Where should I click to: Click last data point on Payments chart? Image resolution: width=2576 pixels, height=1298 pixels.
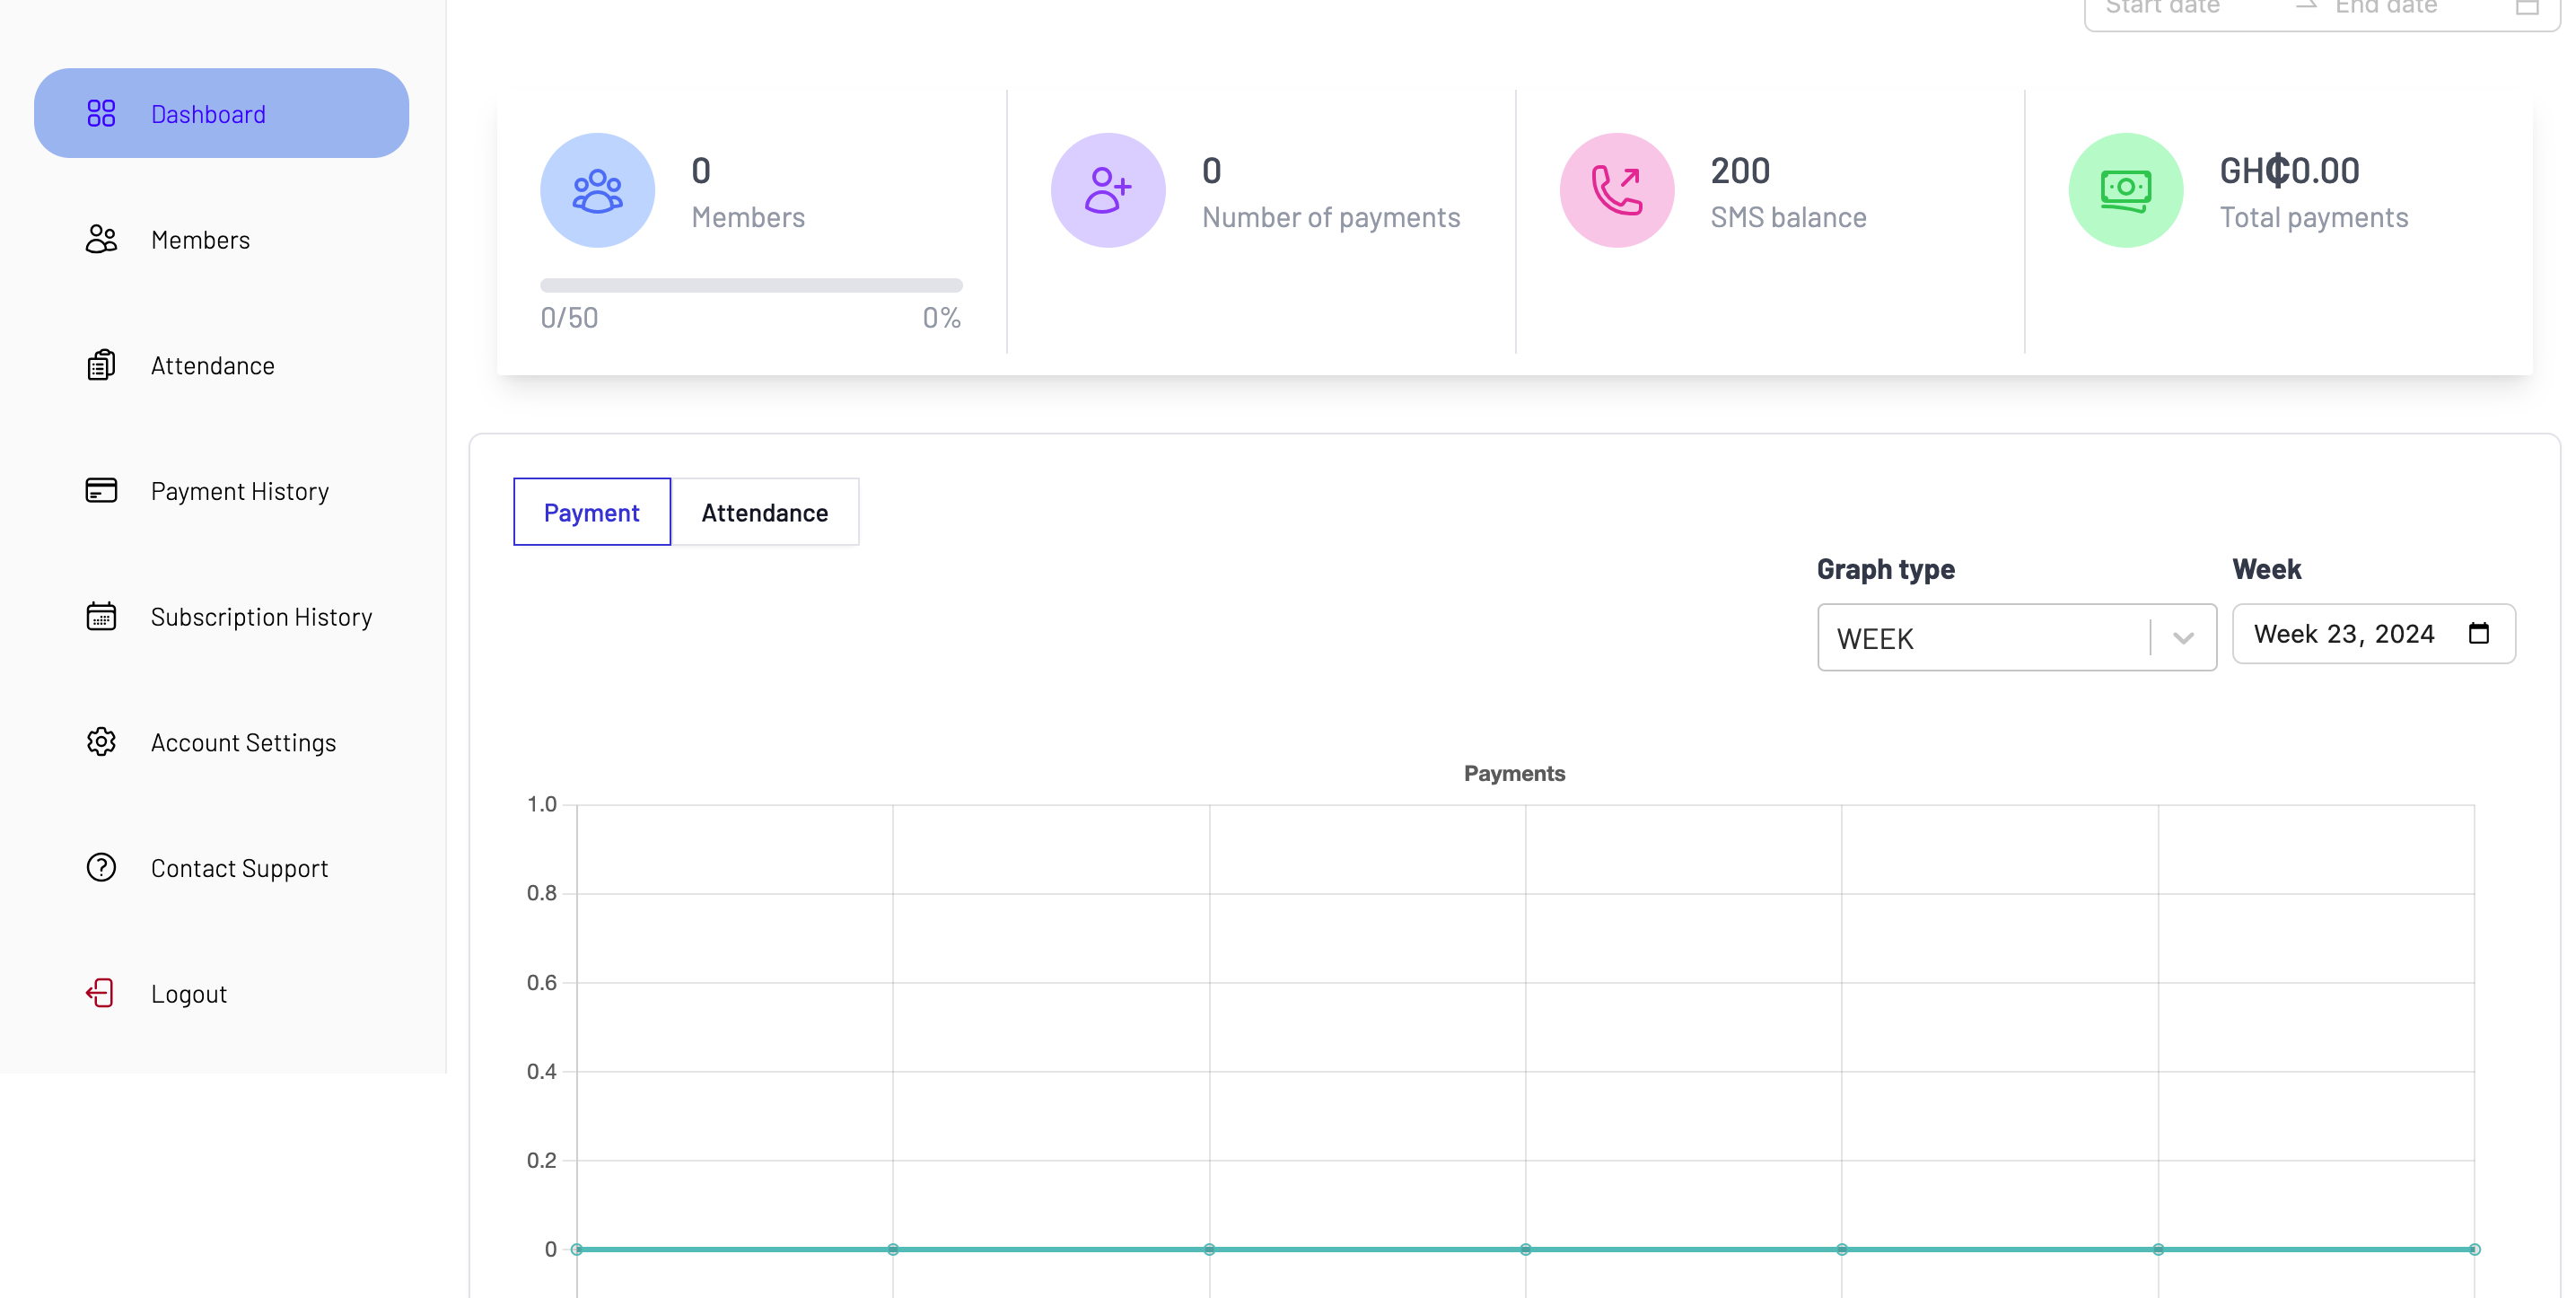(2474, 1249)
